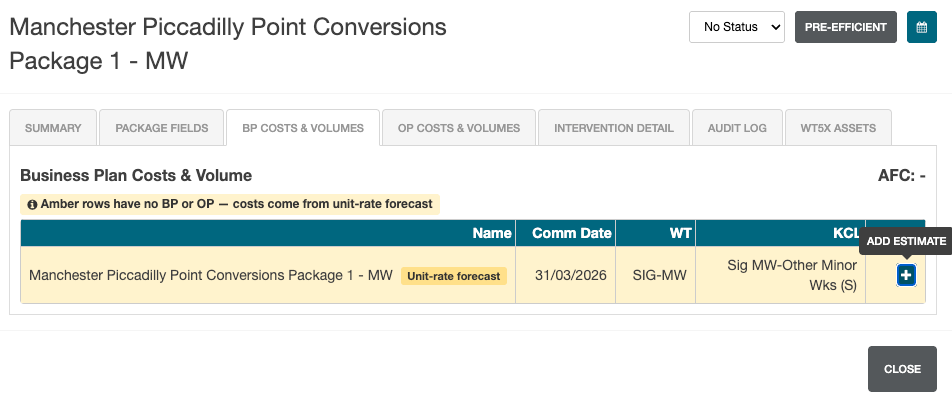
Task: Click the KCL column header
Action: tap(781, 233)
